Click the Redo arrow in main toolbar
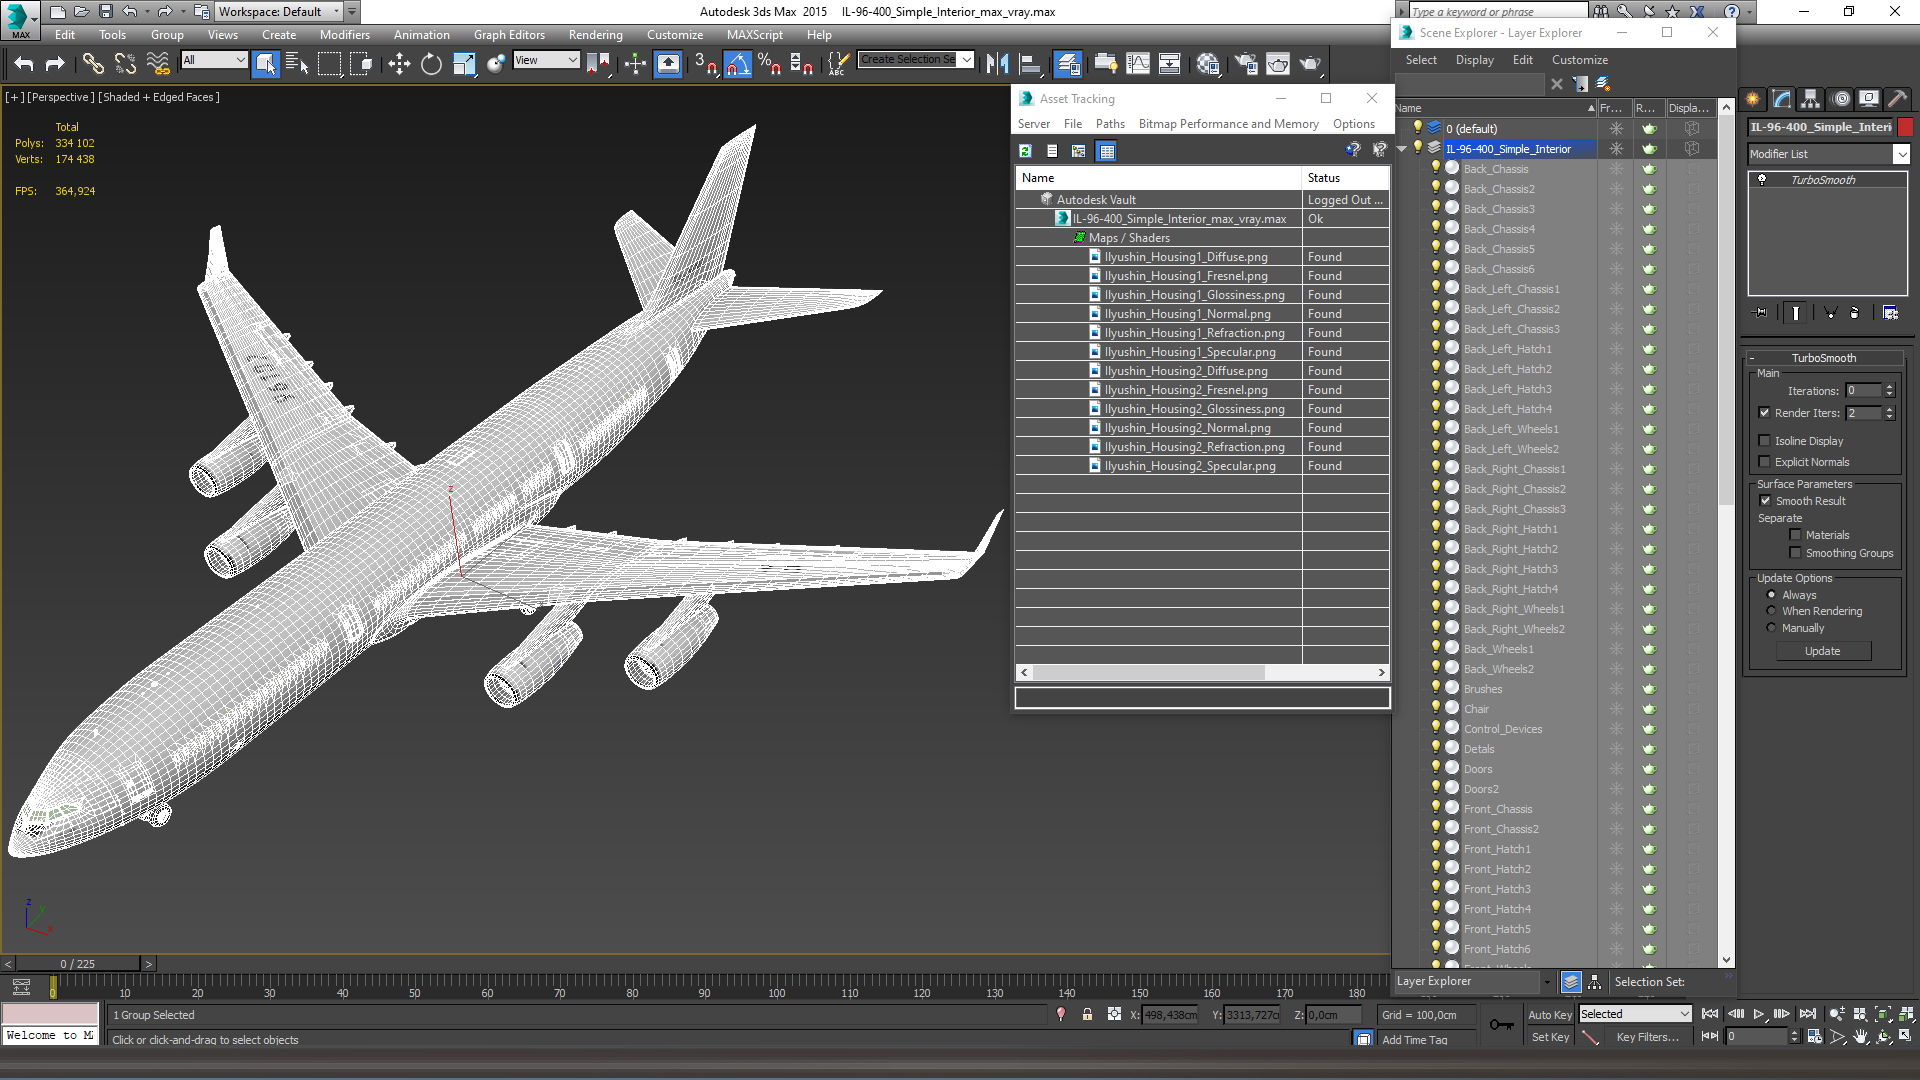1920x1080 pixels. 55,64
